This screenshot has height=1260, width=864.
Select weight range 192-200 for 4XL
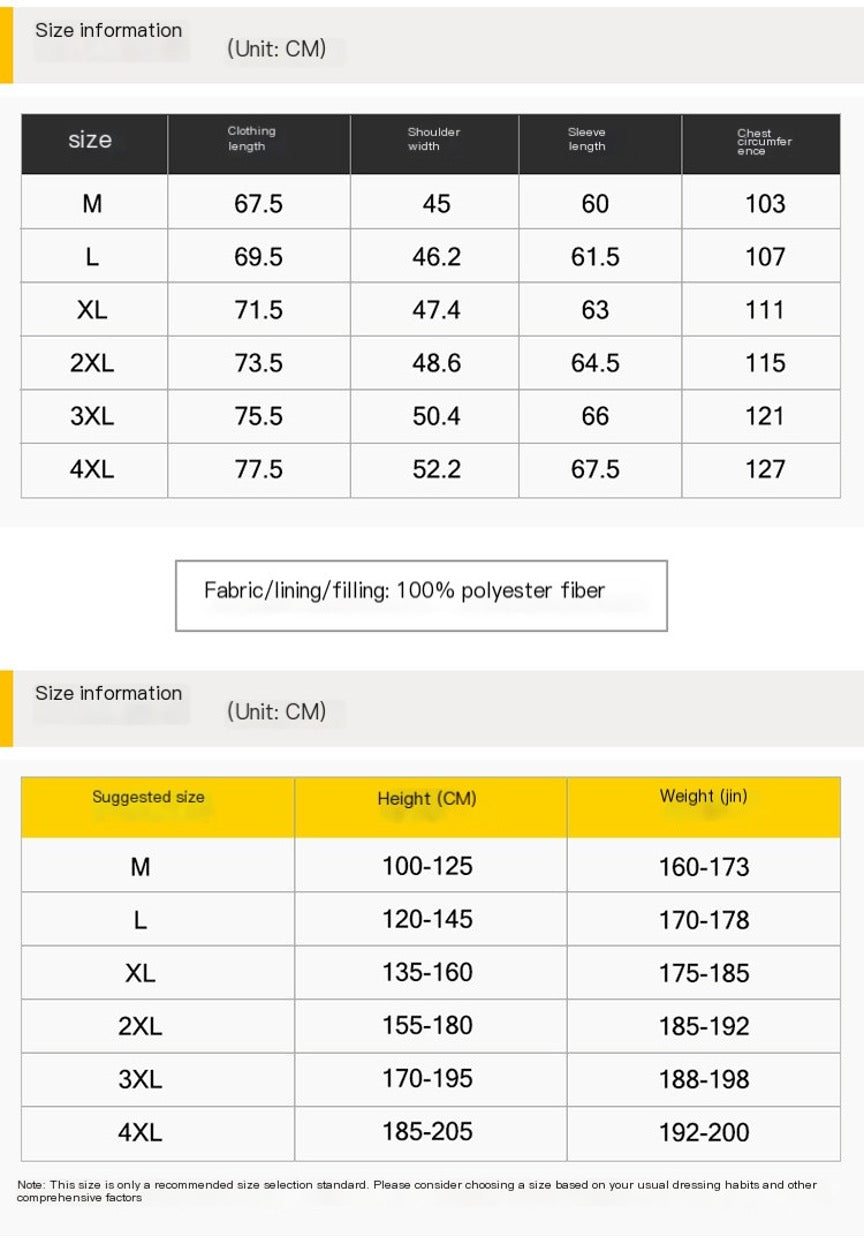[704, 1133]
